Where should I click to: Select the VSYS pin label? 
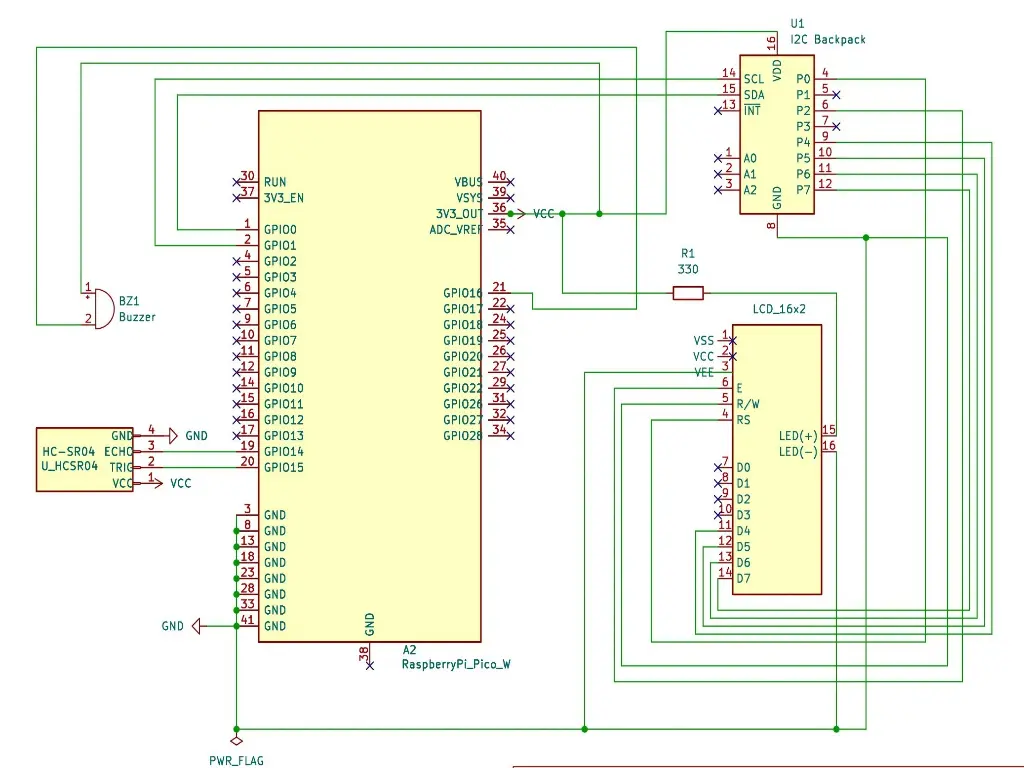[x=469, y=198]
